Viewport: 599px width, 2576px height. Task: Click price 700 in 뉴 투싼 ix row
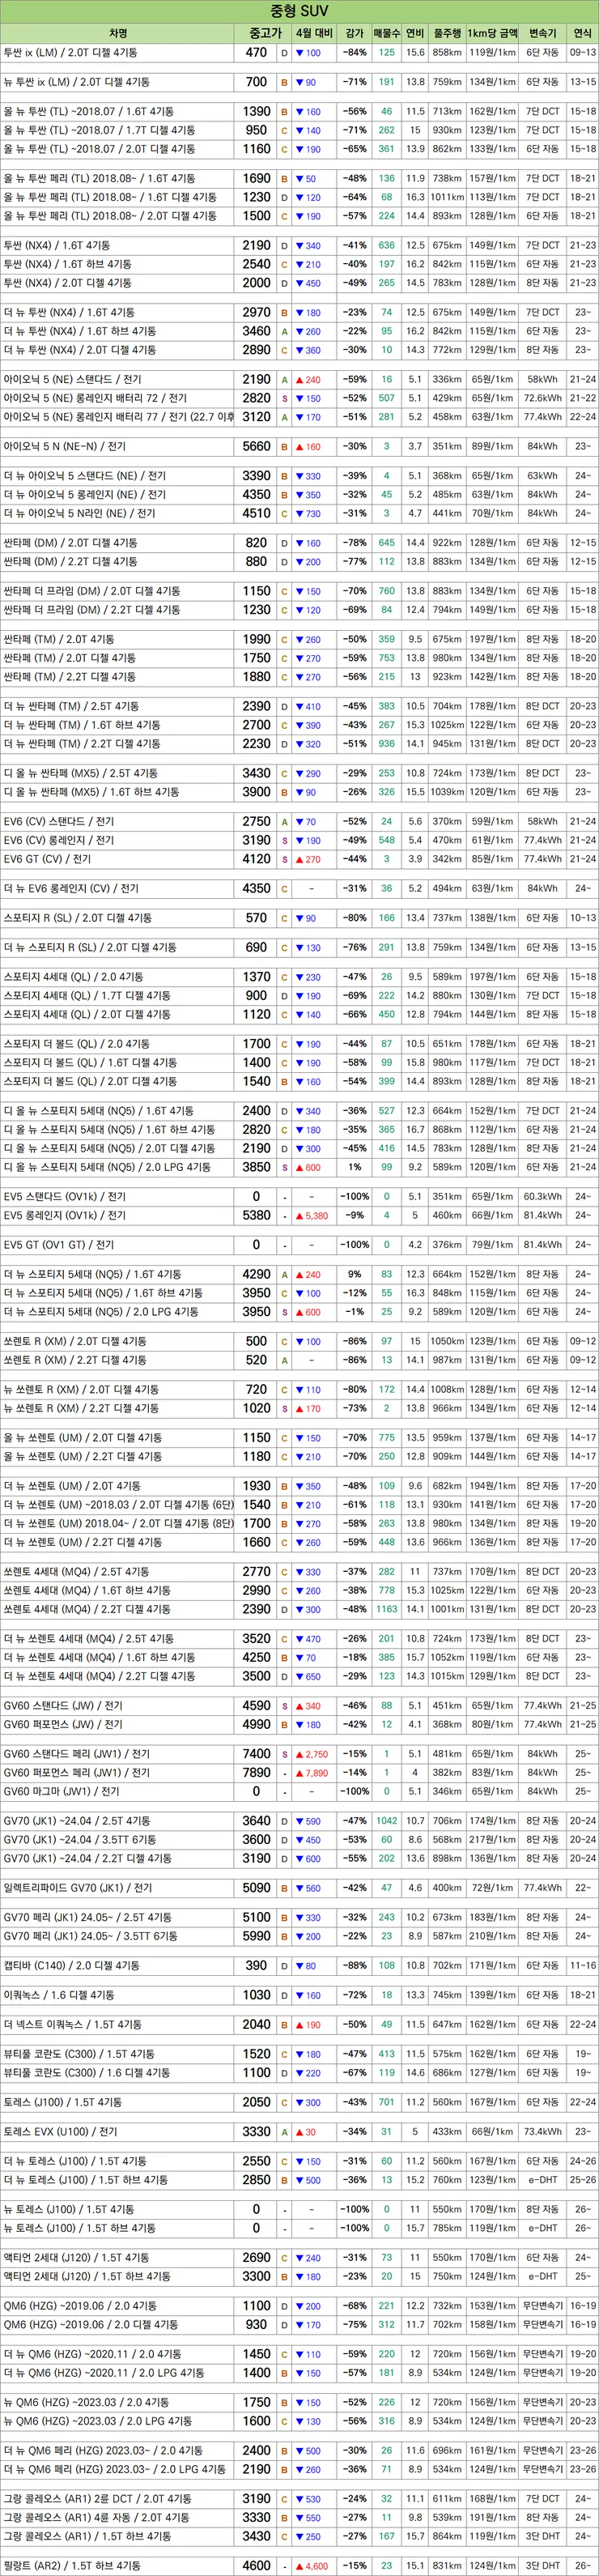pyautogui.click(x=256, y=82)
